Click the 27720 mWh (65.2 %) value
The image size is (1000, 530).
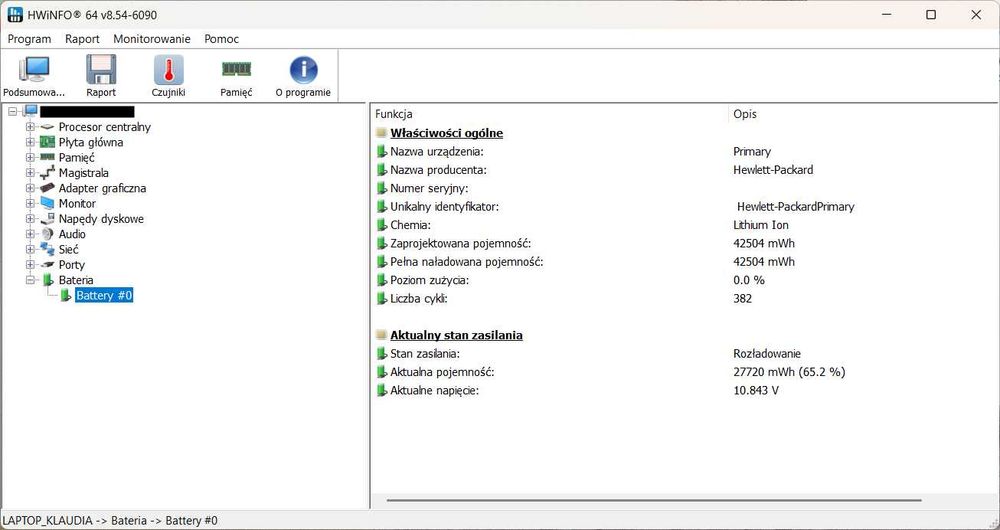pos(790,372)
